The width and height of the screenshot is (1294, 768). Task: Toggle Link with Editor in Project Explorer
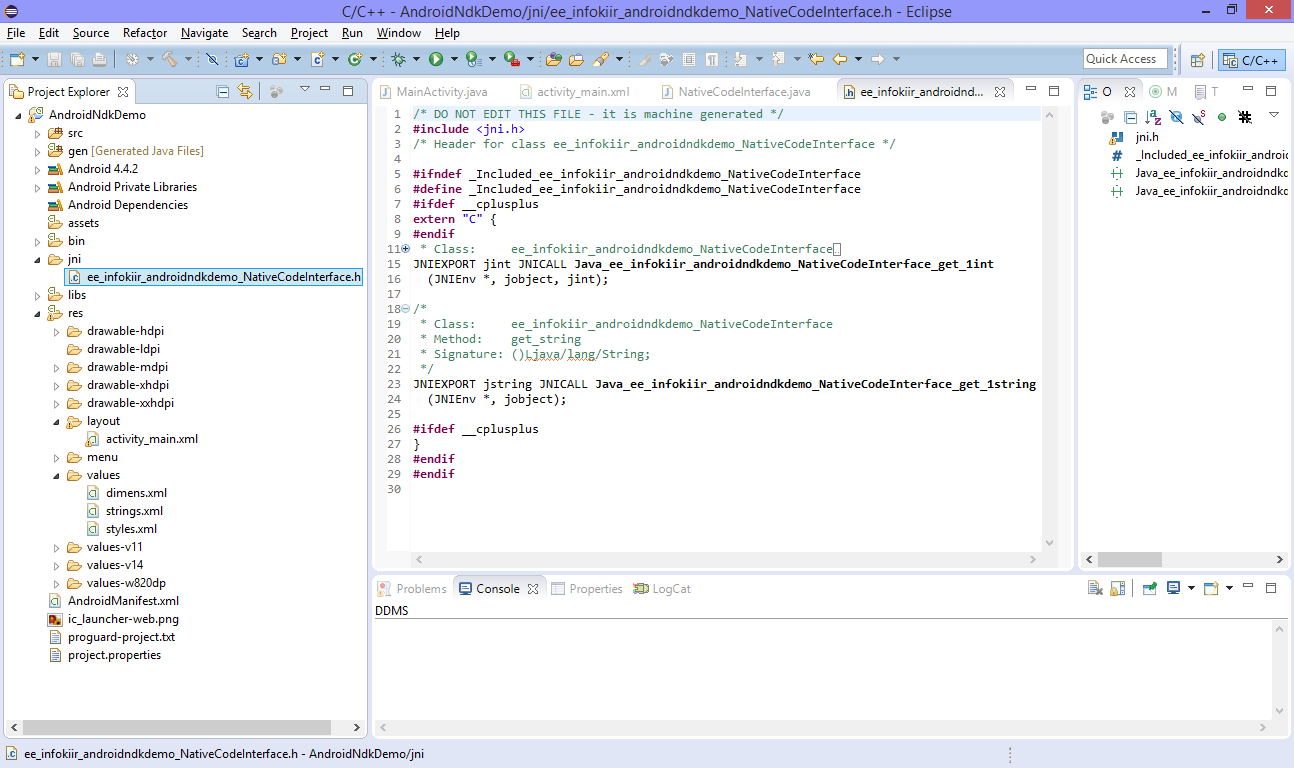(245, 92)
